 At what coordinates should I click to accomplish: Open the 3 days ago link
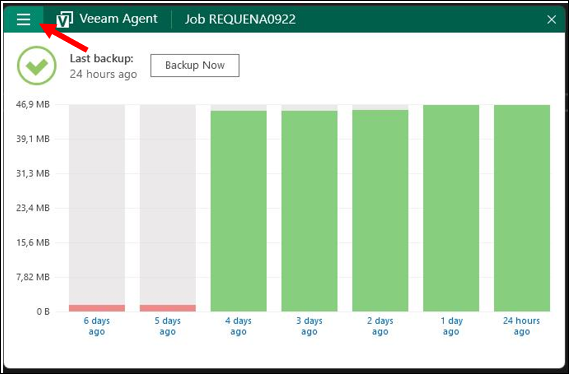(309, 326)
